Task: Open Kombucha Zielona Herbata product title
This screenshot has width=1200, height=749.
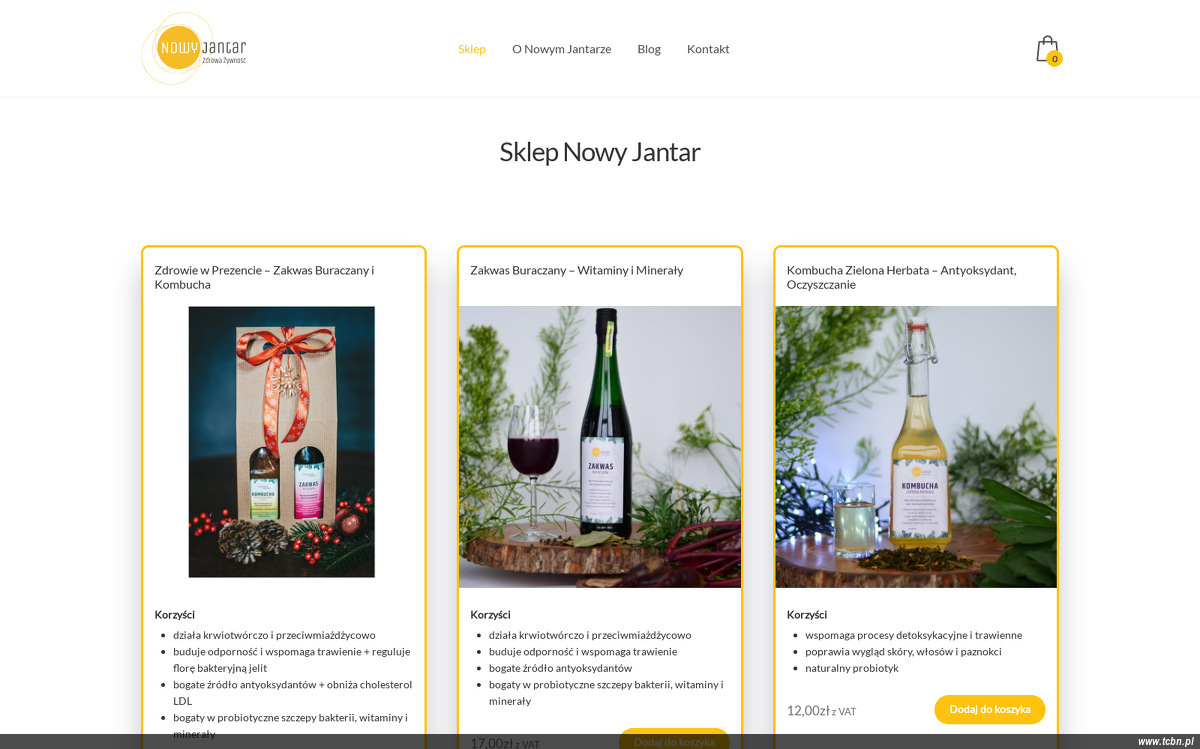Action: pos(901,277)
